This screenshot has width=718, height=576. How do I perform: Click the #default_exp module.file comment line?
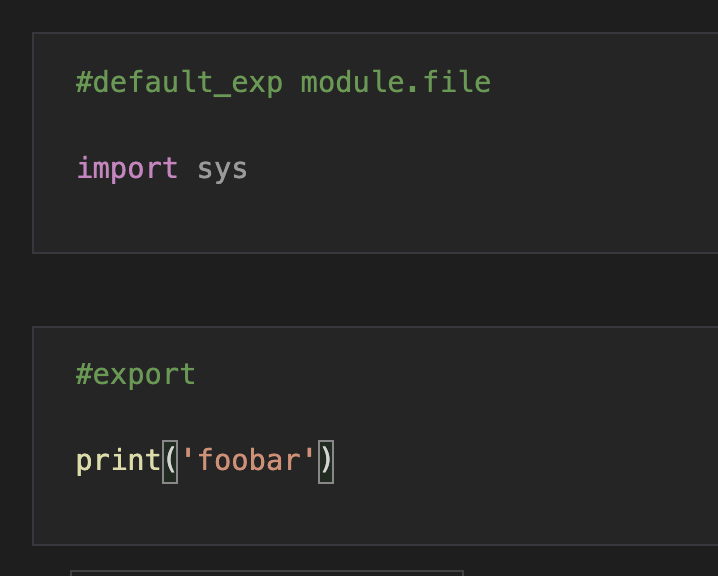click(283, 83)
